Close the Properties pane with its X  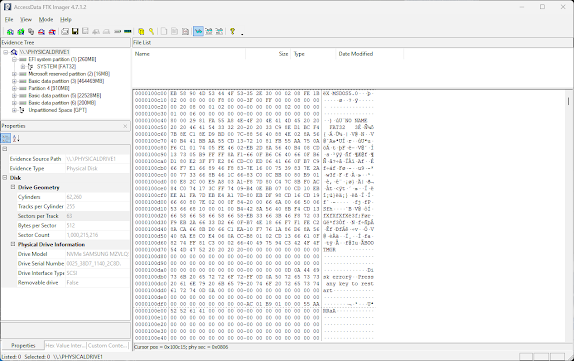point(125,126)
